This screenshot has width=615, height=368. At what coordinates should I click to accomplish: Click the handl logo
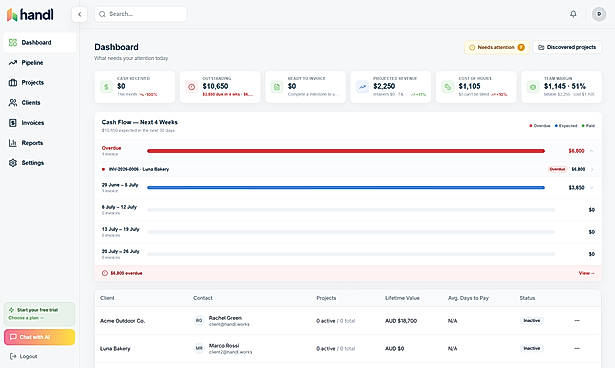(30, 15)
